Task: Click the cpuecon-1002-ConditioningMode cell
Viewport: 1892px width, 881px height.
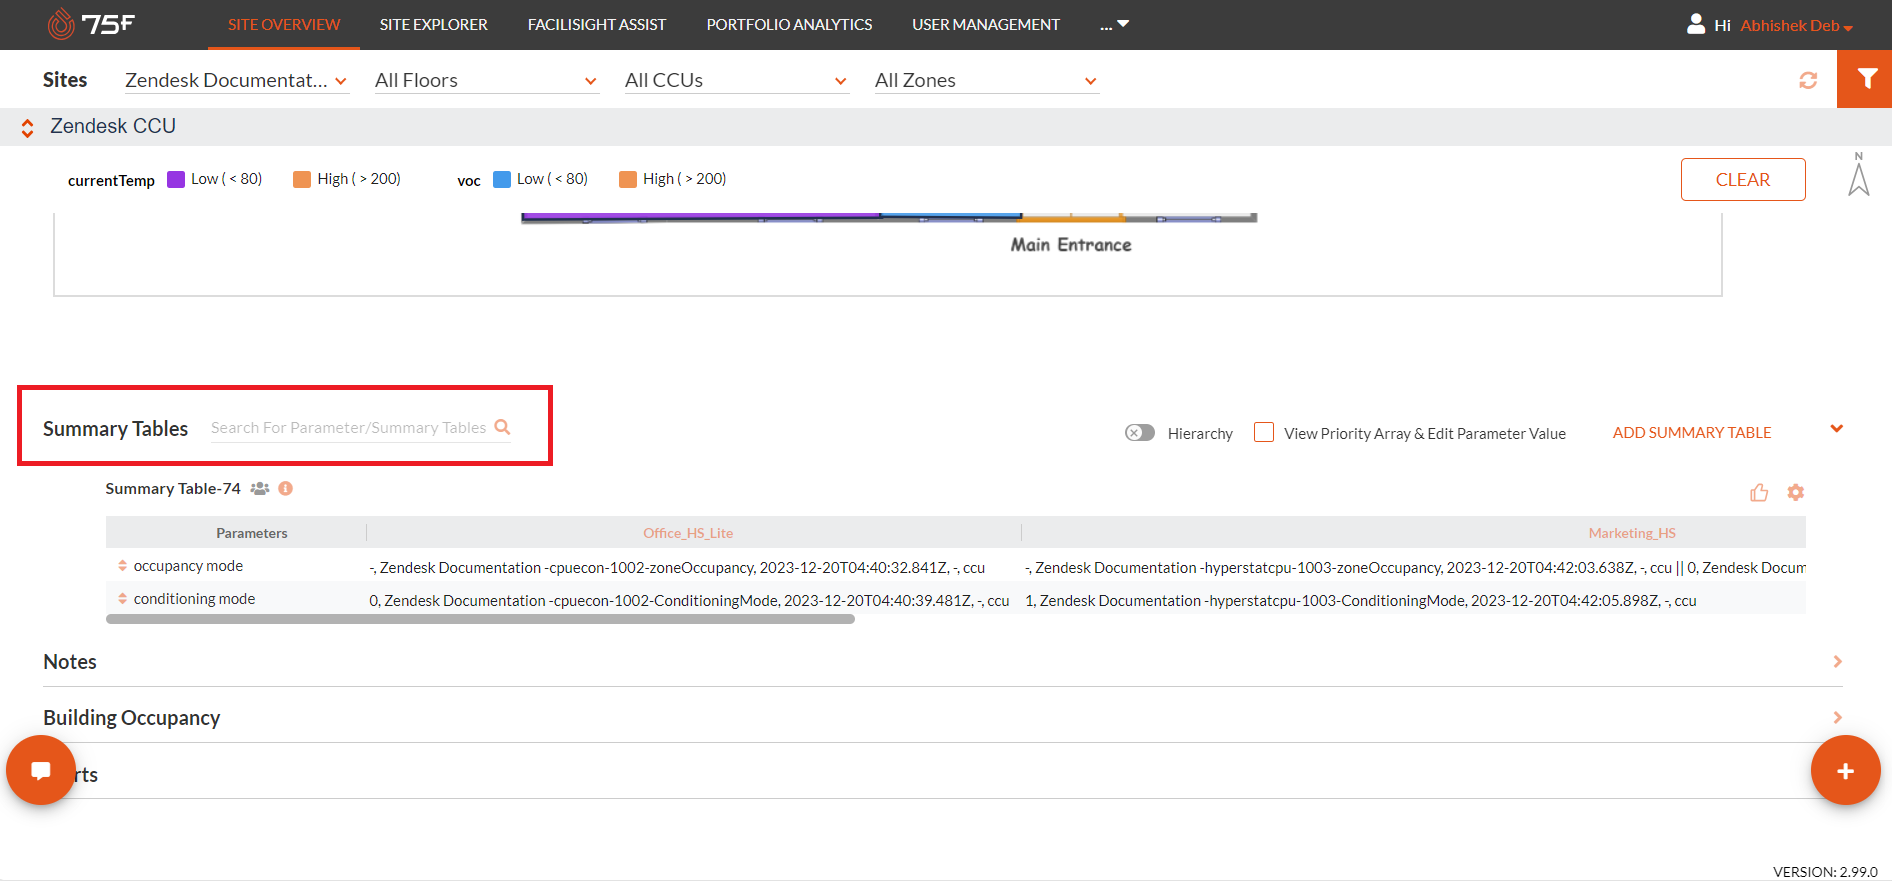Action: click(689, 600)
